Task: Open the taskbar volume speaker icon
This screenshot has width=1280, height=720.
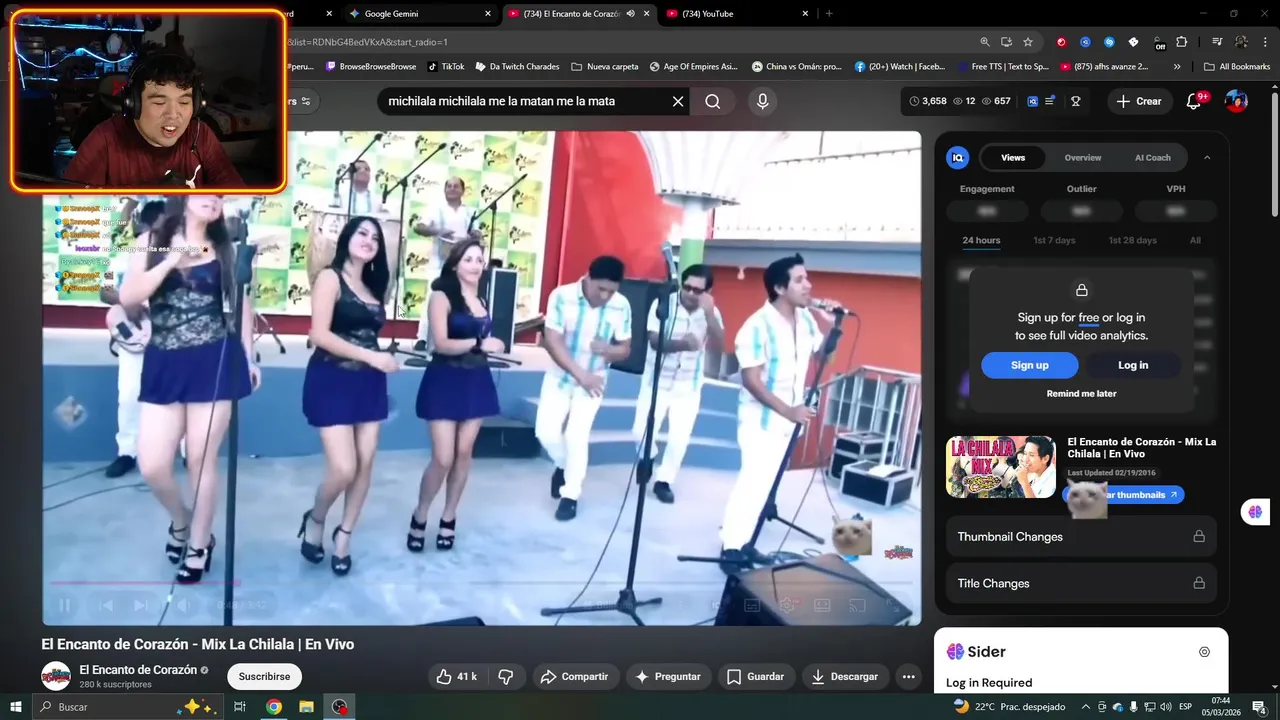Action: [x=1165, y=707]
